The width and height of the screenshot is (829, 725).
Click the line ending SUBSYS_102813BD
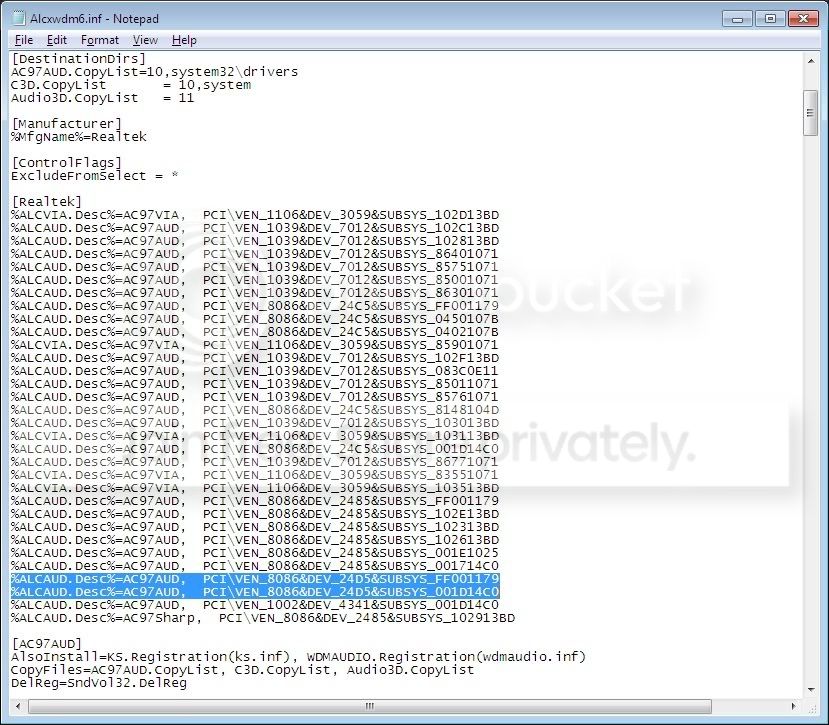click(255, 241)
